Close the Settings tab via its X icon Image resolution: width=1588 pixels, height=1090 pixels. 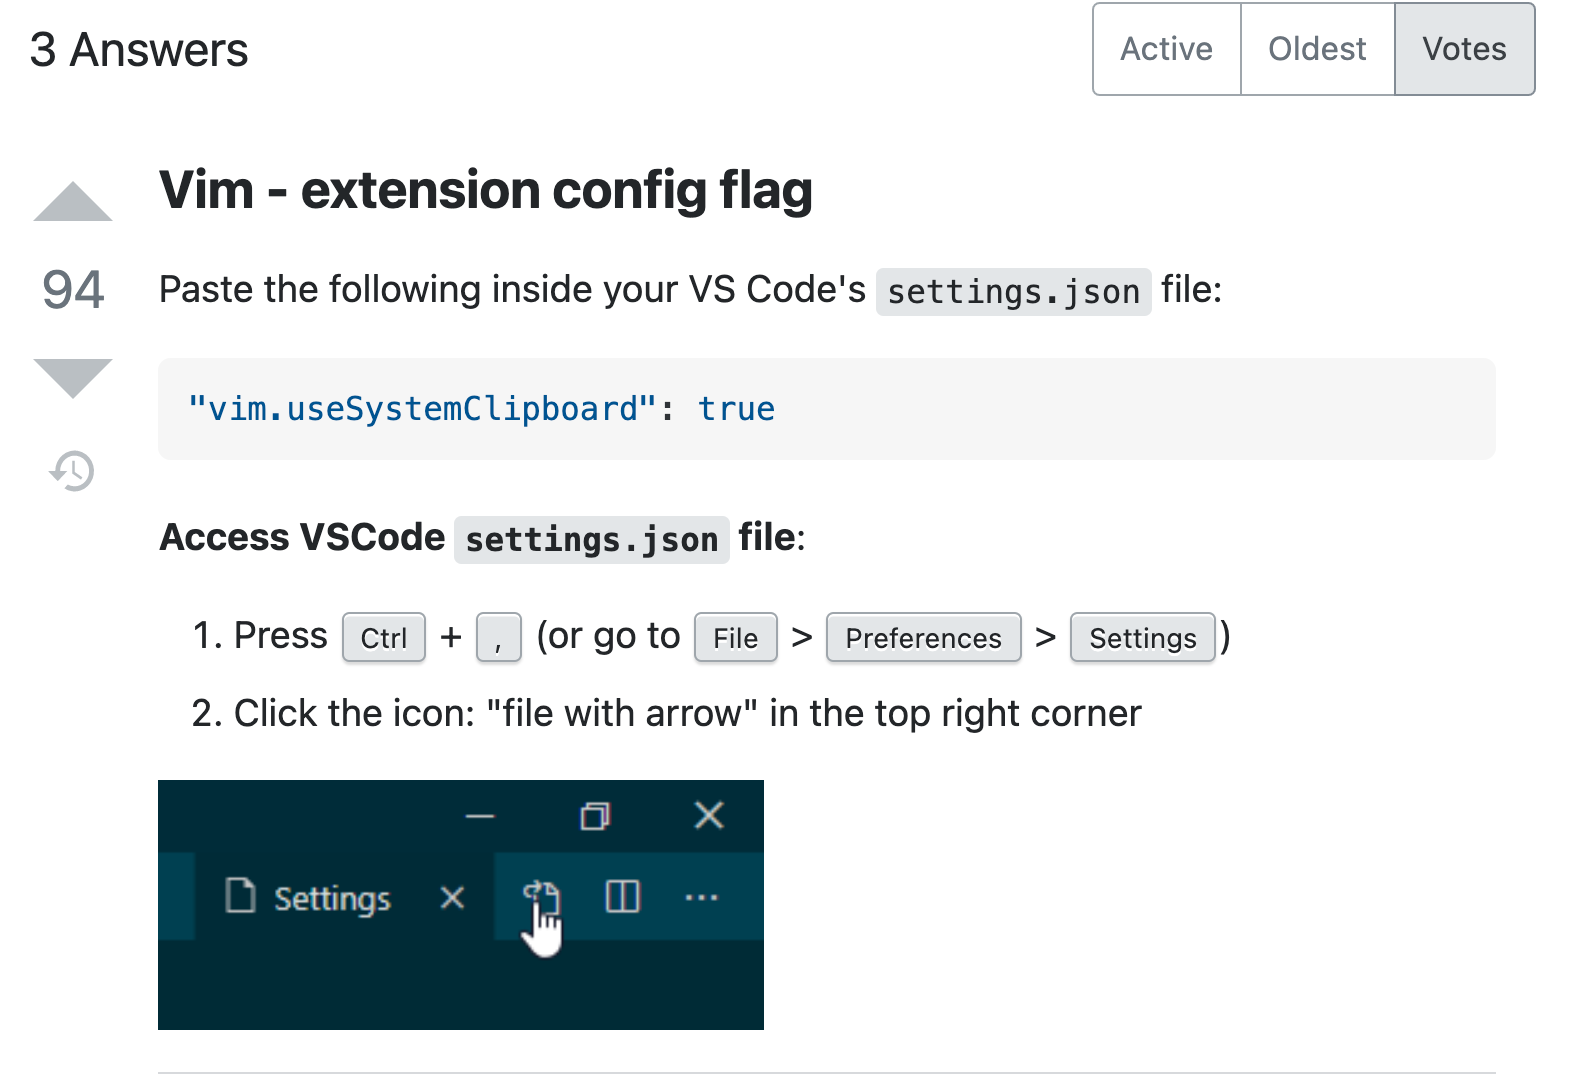click(451, 897)
